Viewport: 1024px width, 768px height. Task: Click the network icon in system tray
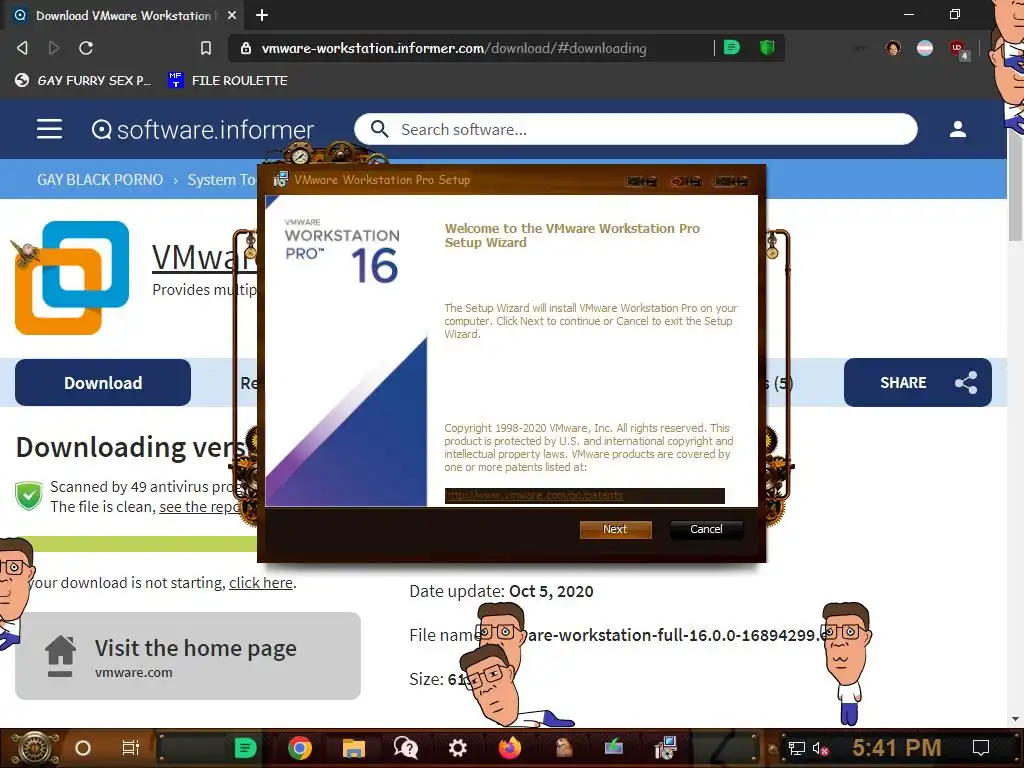(x=796, y=748)
